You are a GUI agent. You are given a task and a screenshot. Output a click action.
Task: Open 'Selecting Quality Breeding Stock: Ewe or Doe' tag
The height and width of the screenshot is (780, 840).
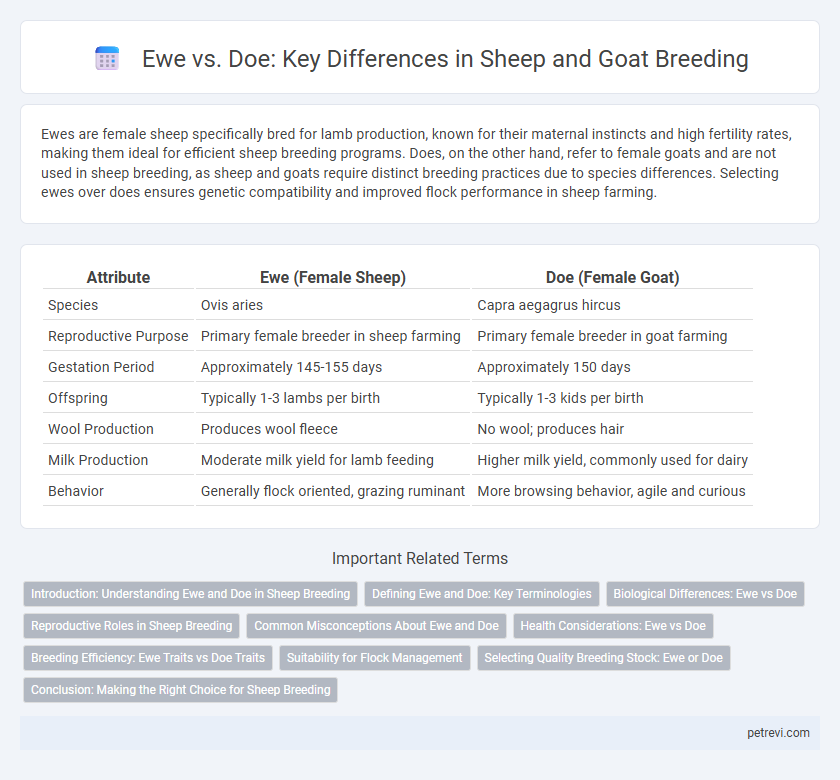click(x=603, y=658)
